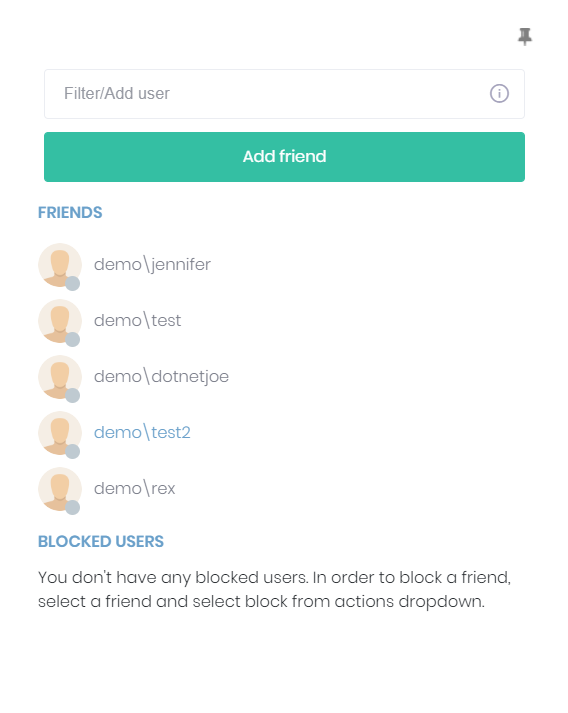Choose friend demo\rex by name
Viewport: 568px width, 713px height.
(135, 488)
